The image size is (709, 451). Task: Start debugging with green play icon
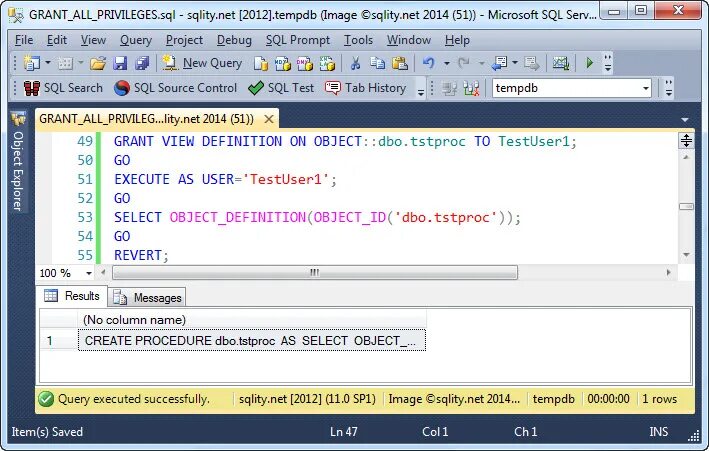pos(589,63)
